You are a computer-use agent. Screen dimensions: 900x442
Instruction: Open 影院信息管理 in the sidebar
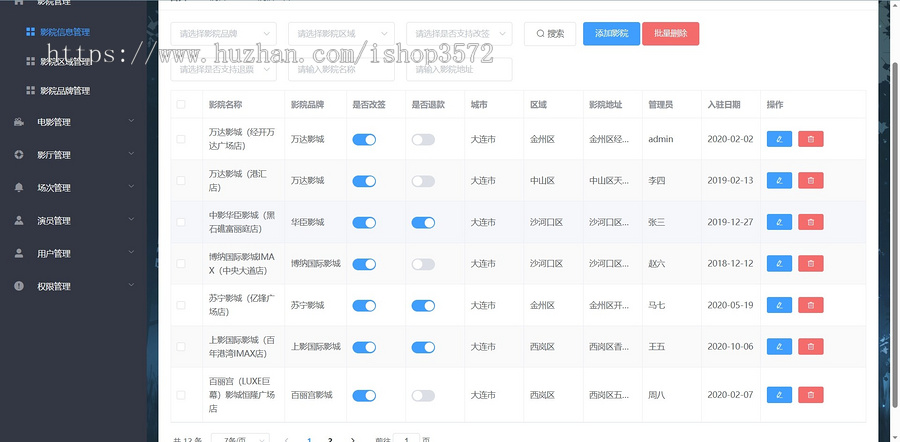[x=65, y=32]
